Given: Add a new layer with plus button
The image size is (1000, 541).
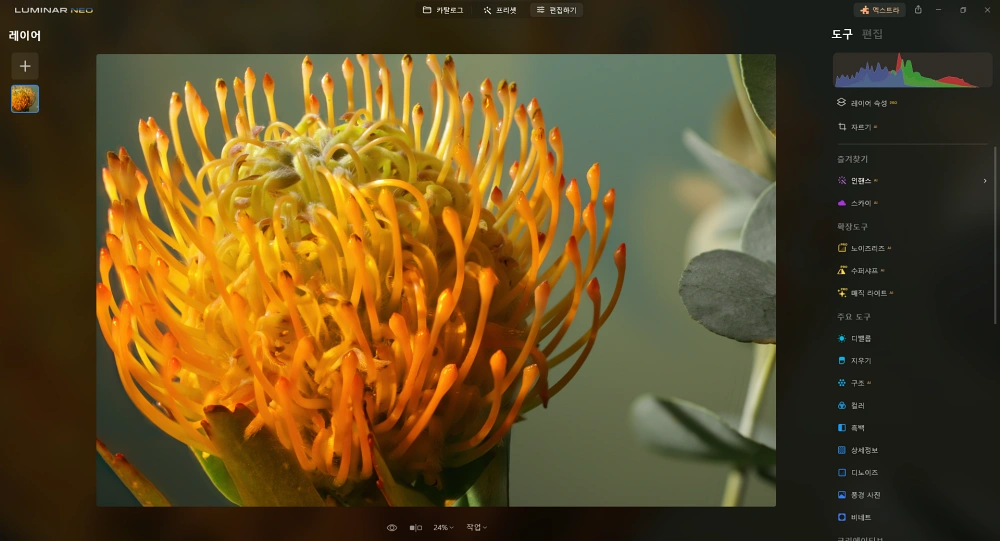Looking at the screenshot, I should tap(25, 66).
